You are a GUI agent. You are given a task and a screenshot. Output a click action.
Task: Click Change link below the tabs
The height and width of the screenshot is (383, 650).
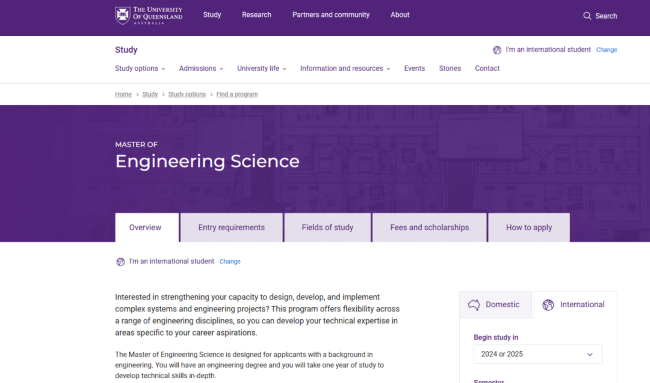[230, 262]
